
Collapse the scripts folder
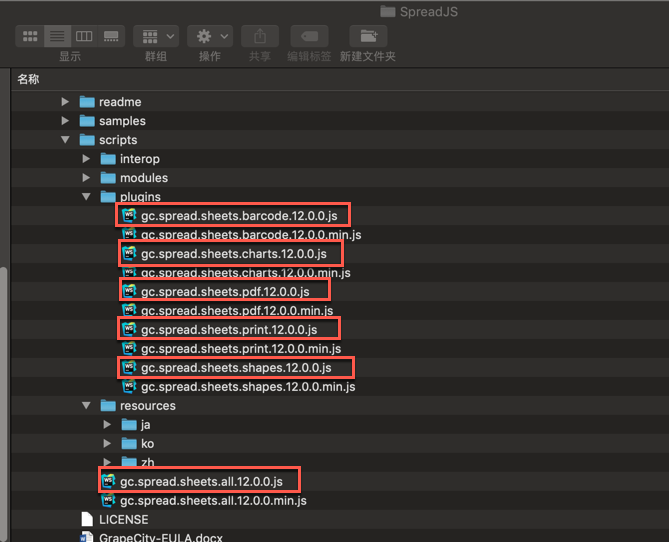66,140
